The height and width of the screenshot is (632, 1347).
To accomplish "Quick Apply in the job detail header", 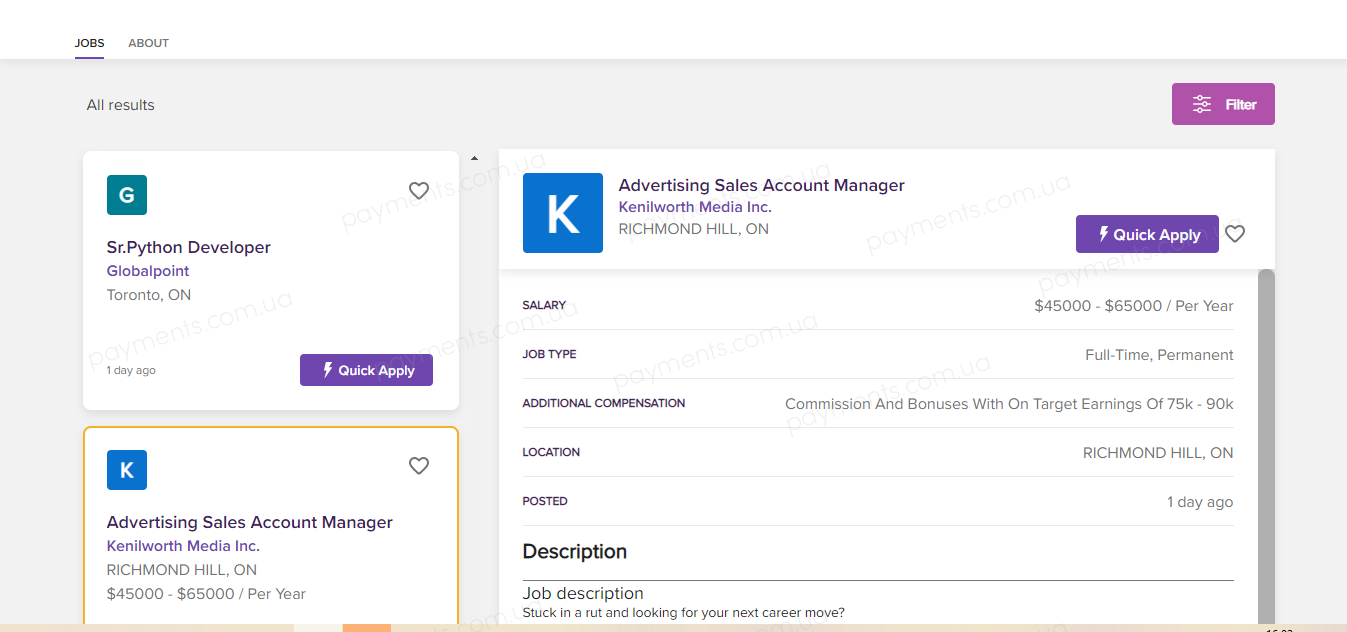I will pyautogui.click(x=1147, y=234).
